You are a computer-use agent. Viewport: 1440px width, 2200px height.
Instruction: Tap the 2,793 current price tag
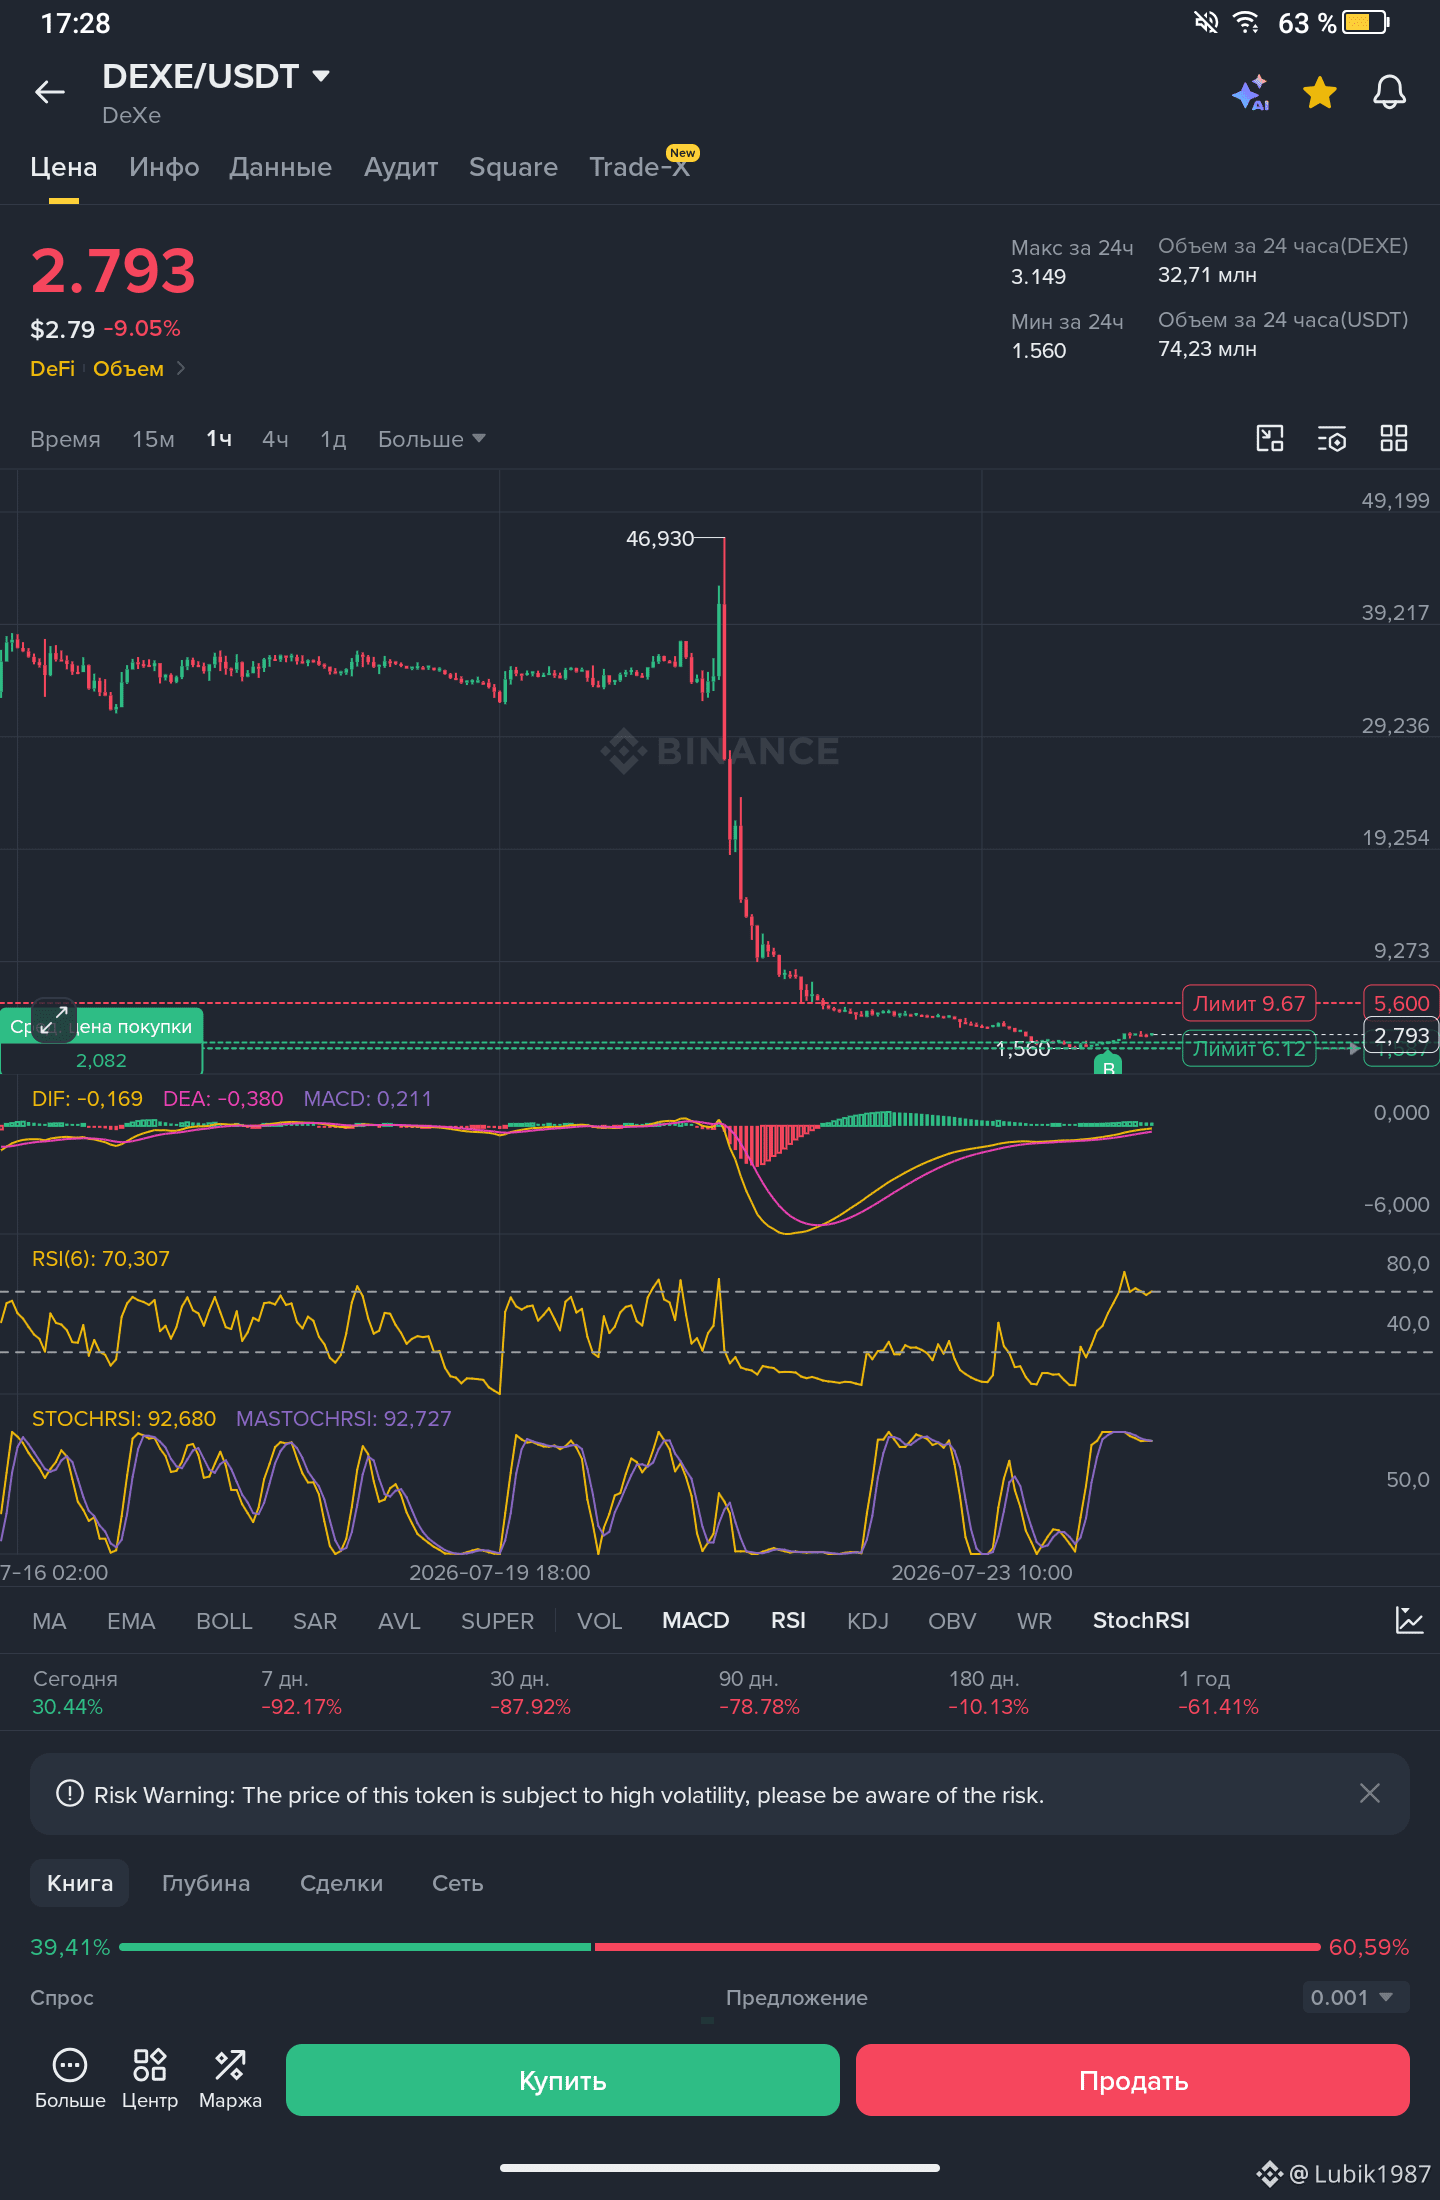pos(1401,1035)
